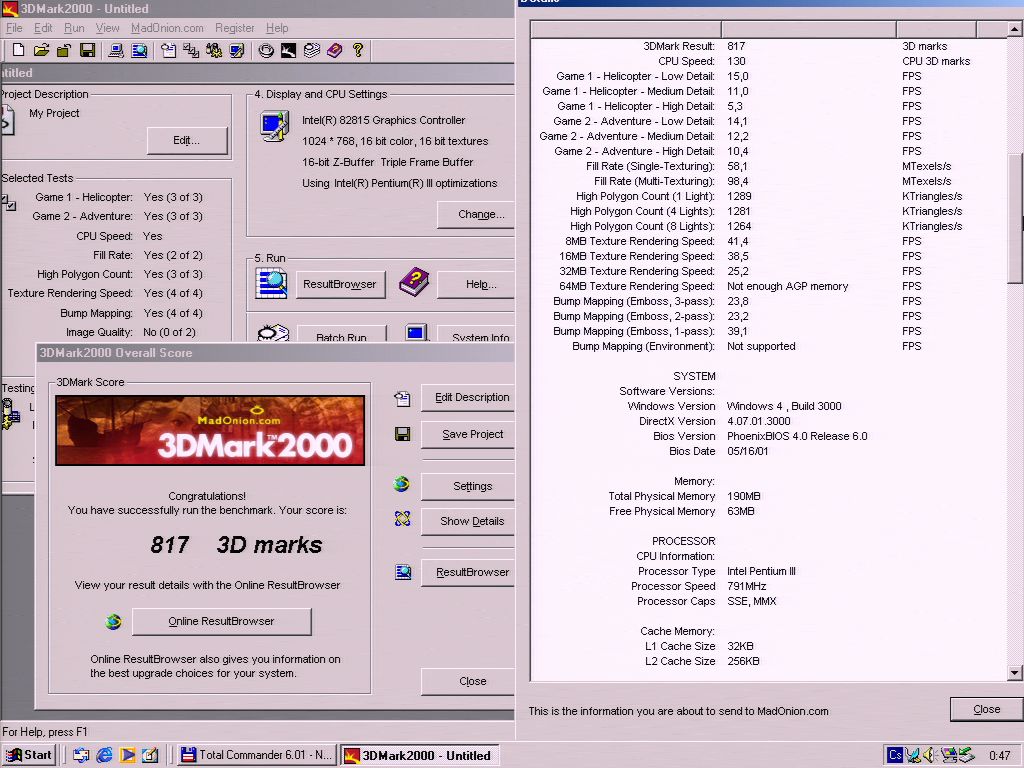Open ResultBrowser from the main toolbar icon
Screen dimensions: 1024x768
[139, 50]
